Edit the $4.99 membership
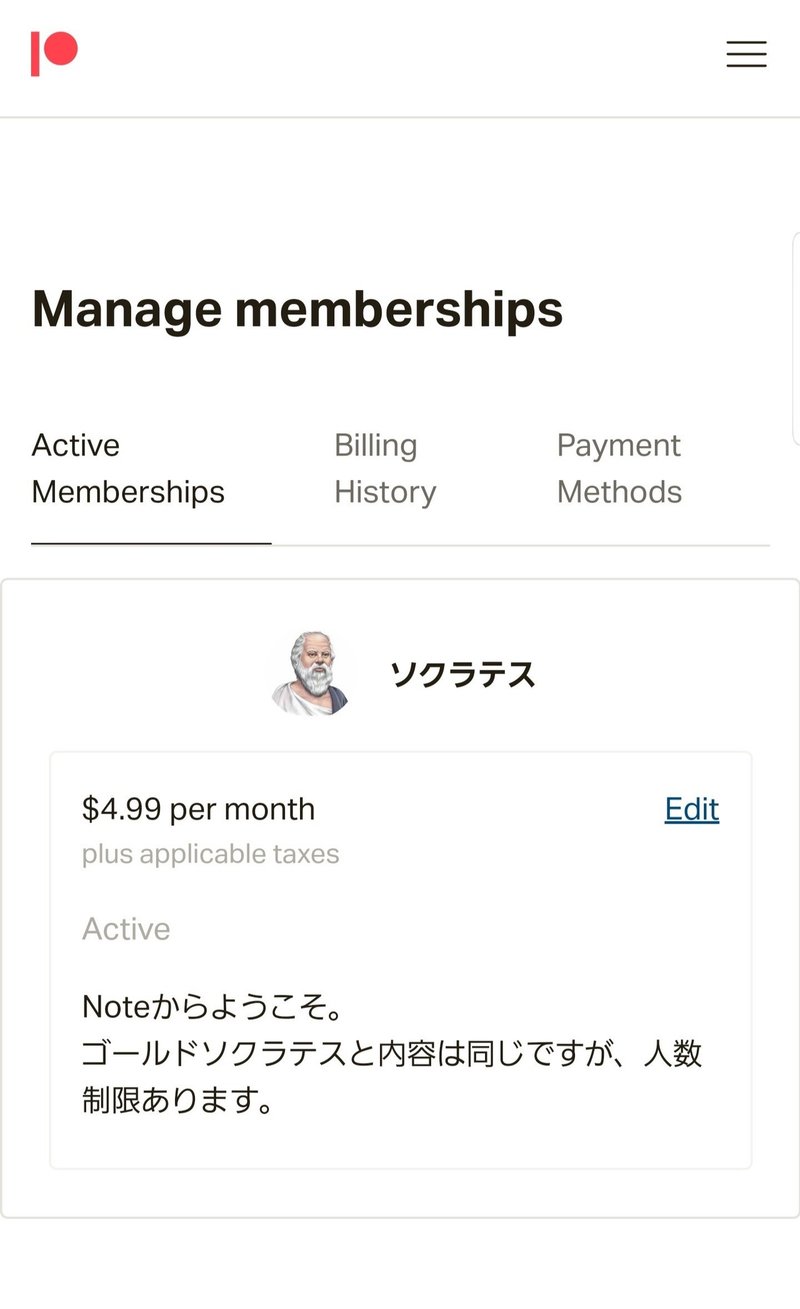Screen dimensions: 800x1309 coord(692,809)
